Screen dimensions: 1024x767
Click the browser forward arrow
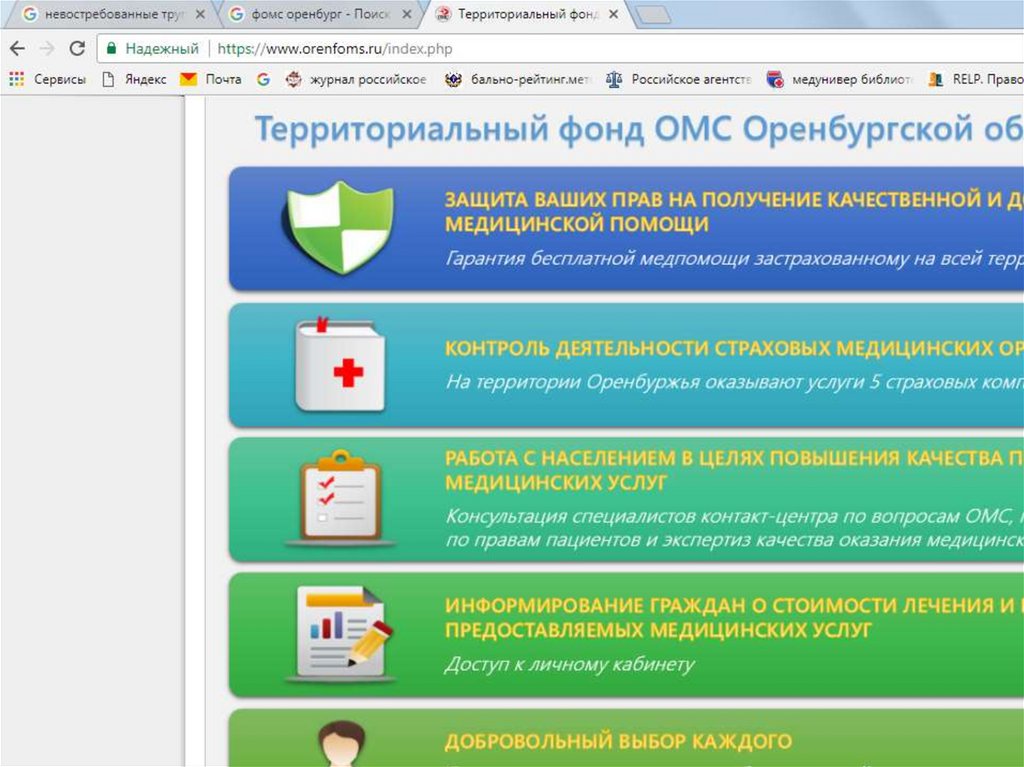pyautogui.click(x=47, y=48)
